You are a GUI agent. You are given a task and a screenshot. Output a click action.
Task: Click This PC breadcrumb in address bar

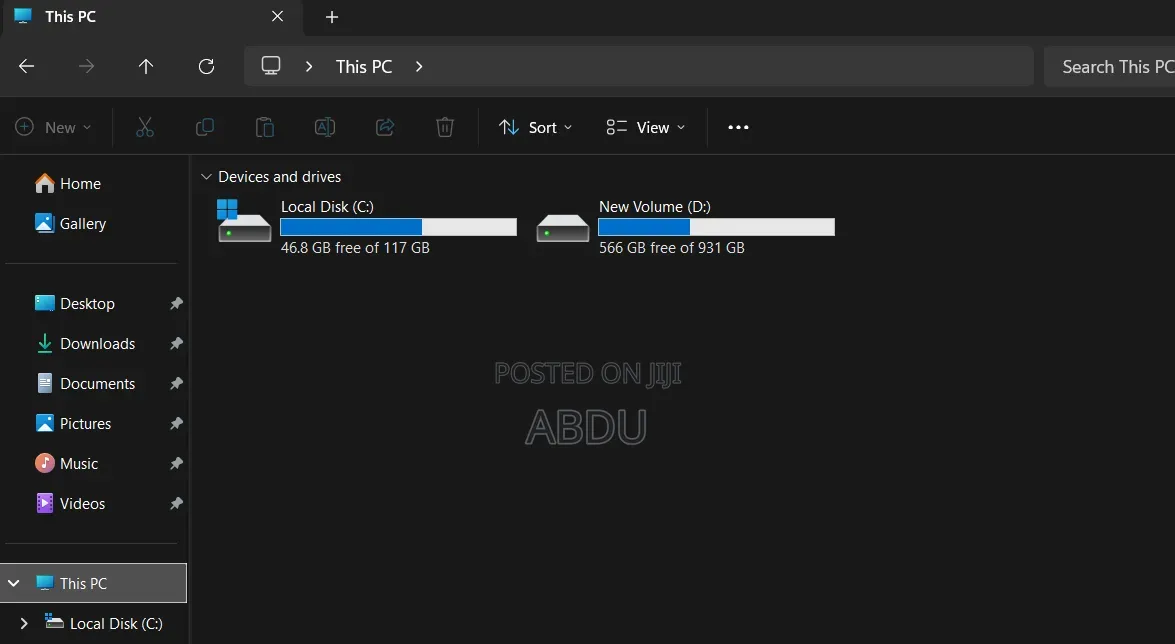click(x=364, y=67)
